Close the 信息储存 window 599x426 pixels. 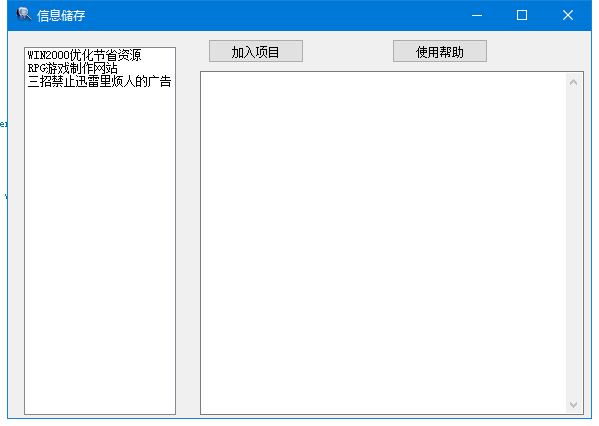pos(568,15)
